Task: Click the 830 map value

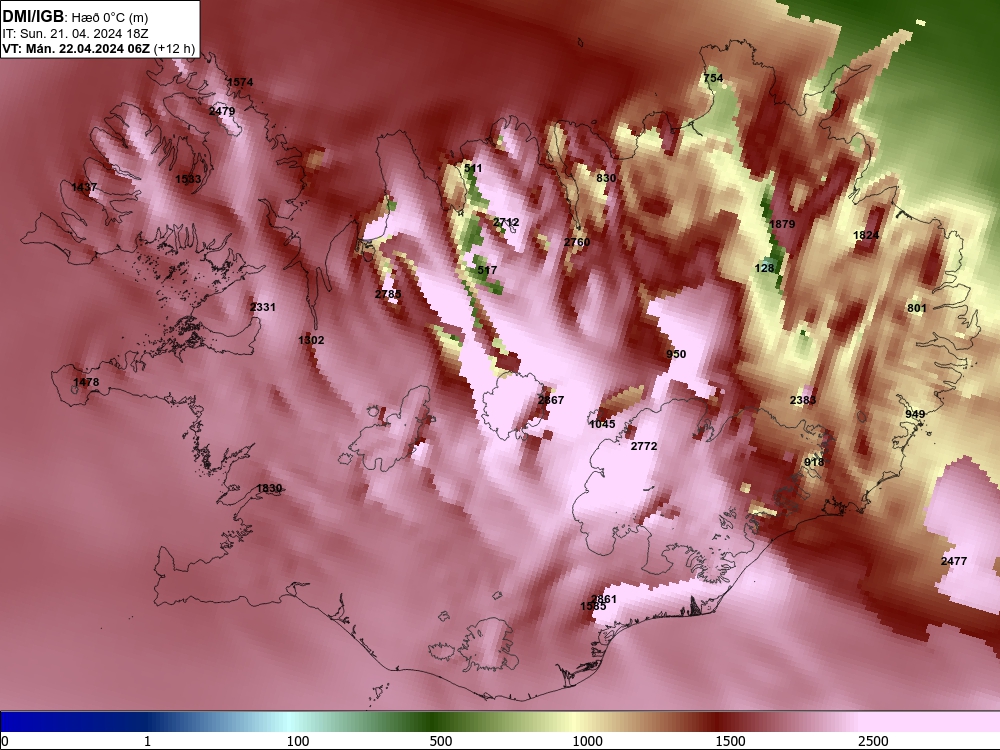Action: (x=606, y=178)
